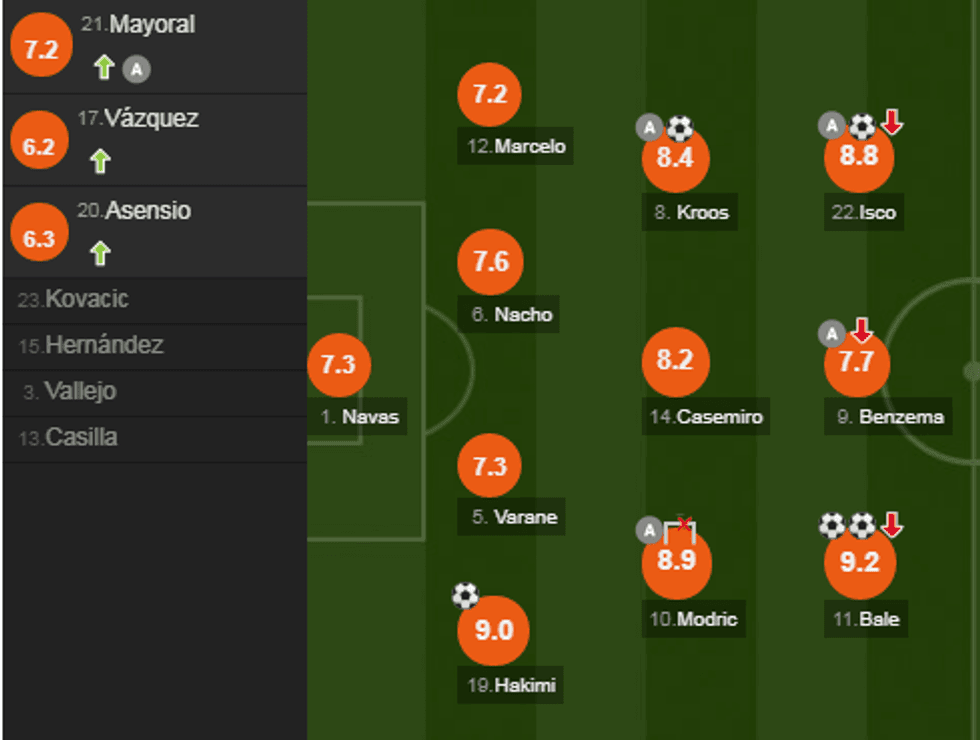The width and height of the screenshot is (980, 740).
Task: Click the red substituted-off arrow above Isco
Action: pyautogui.click(x=892, y=124)
